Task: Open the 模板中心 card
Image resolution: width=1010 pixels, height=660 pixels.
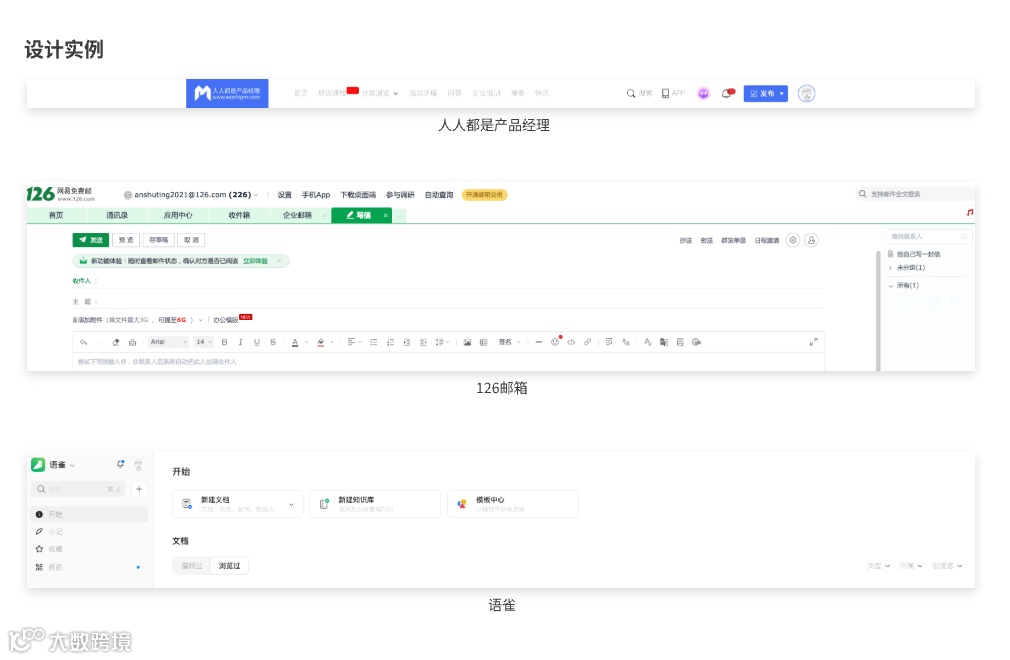Action: pos(513,504)
